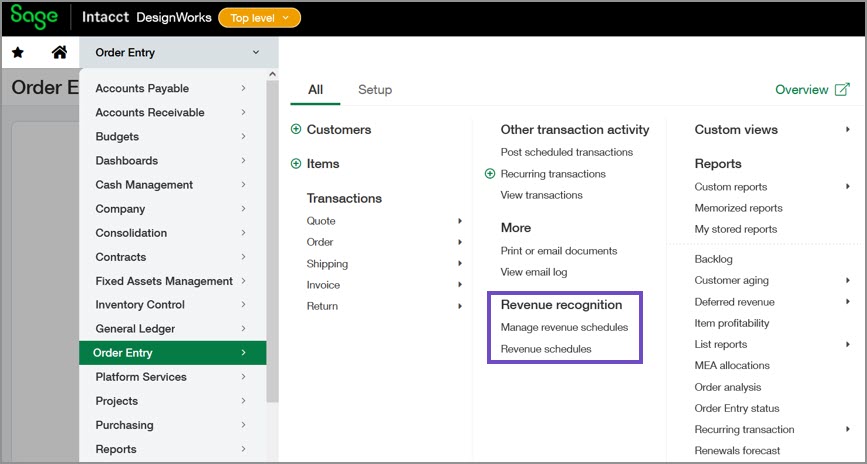This screenshot has height=464, width=867.
Task: Expand the Deferred revenue arrow
Action: pyautogui.click(x=848, y=302)
